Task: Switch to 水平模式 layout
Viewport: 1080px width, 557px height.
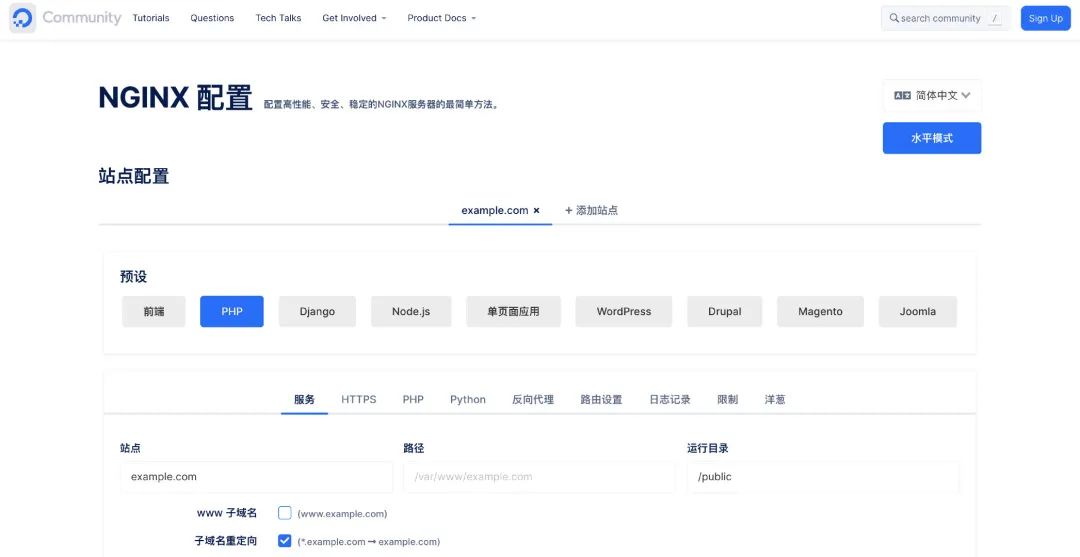Action: (x=932, y=138)
